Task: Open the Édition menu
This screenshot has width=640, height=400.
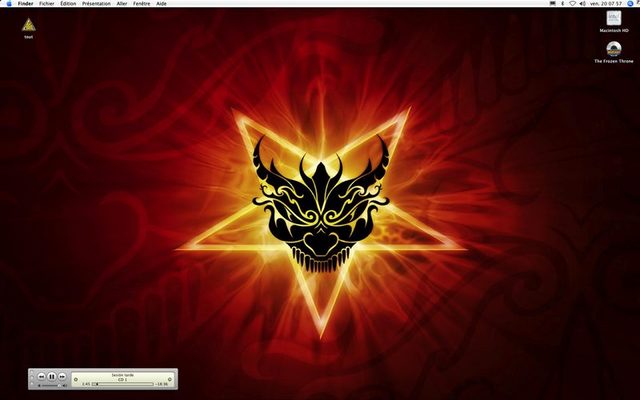Action: [x=68, y=3]
